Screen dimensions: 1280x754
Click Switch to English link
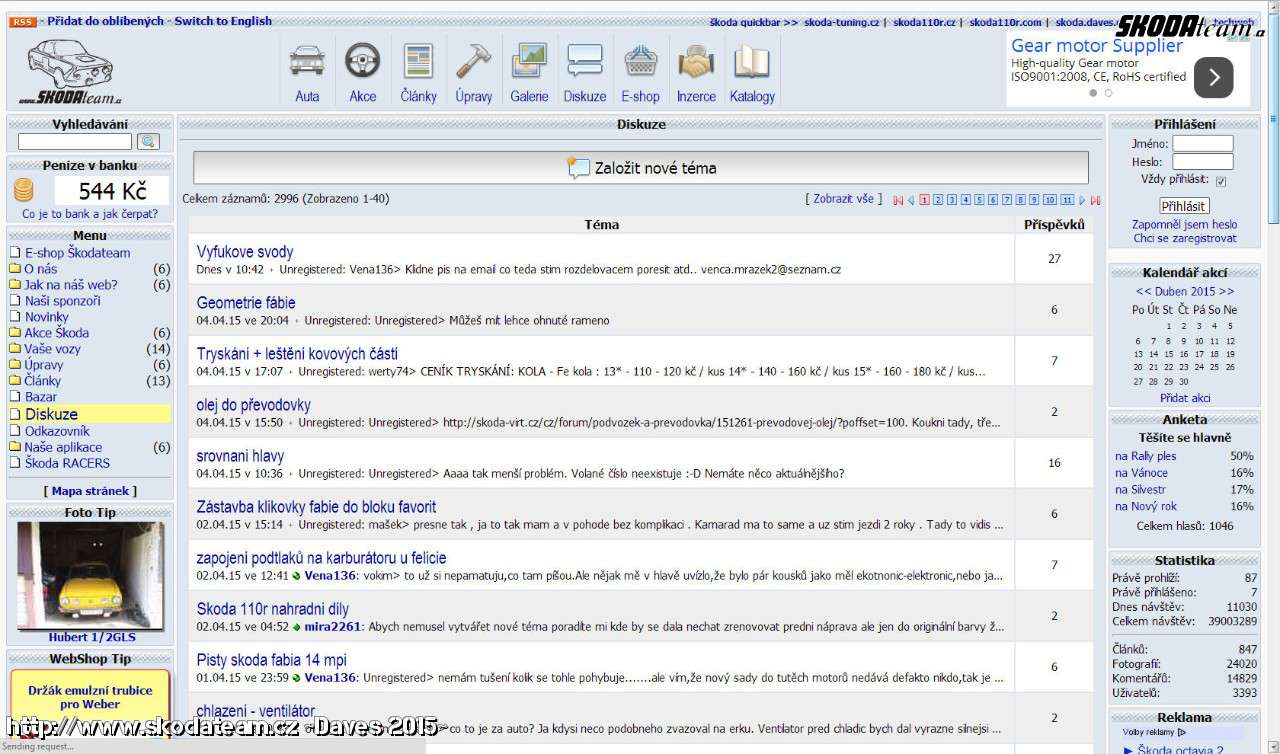pyautogui.click(x=223, y=21)
